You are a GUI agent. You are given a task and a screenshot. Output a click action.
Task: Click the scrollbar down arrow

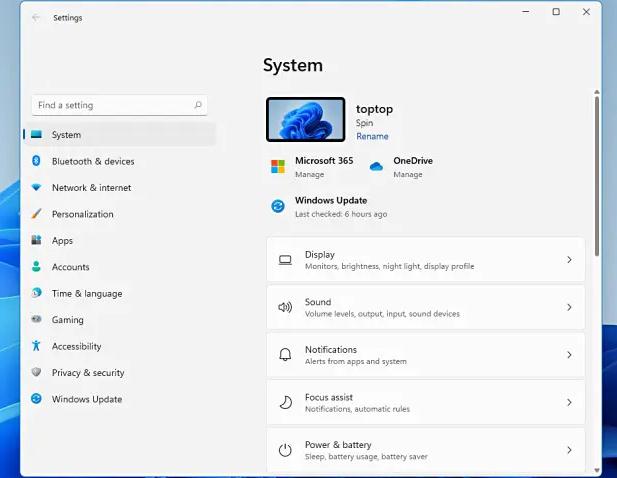pos(597,470)
